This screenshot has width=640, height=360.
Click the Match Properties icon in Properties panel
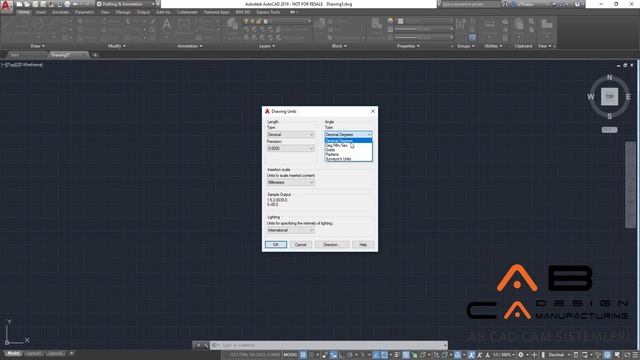tap(377, 25)
